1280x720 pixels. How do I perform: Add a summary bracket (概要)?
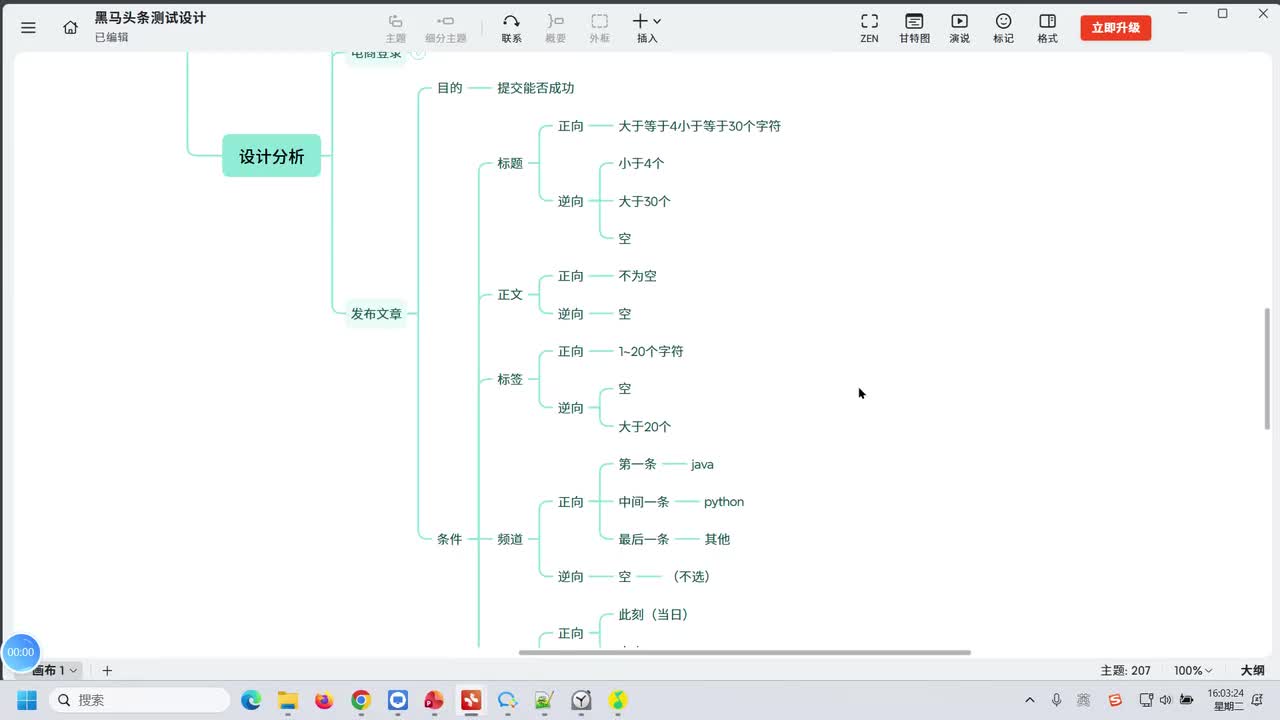coord(555,28)
